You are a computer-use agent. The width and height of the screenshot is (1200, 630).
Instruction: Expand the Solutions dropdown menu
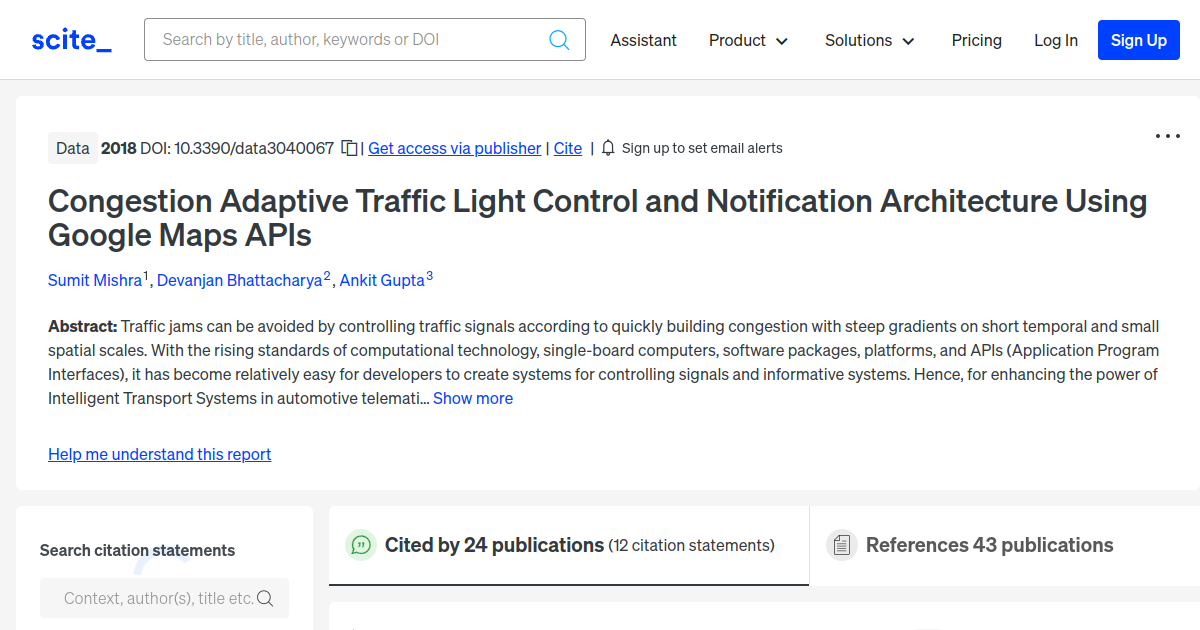point(869,40)
